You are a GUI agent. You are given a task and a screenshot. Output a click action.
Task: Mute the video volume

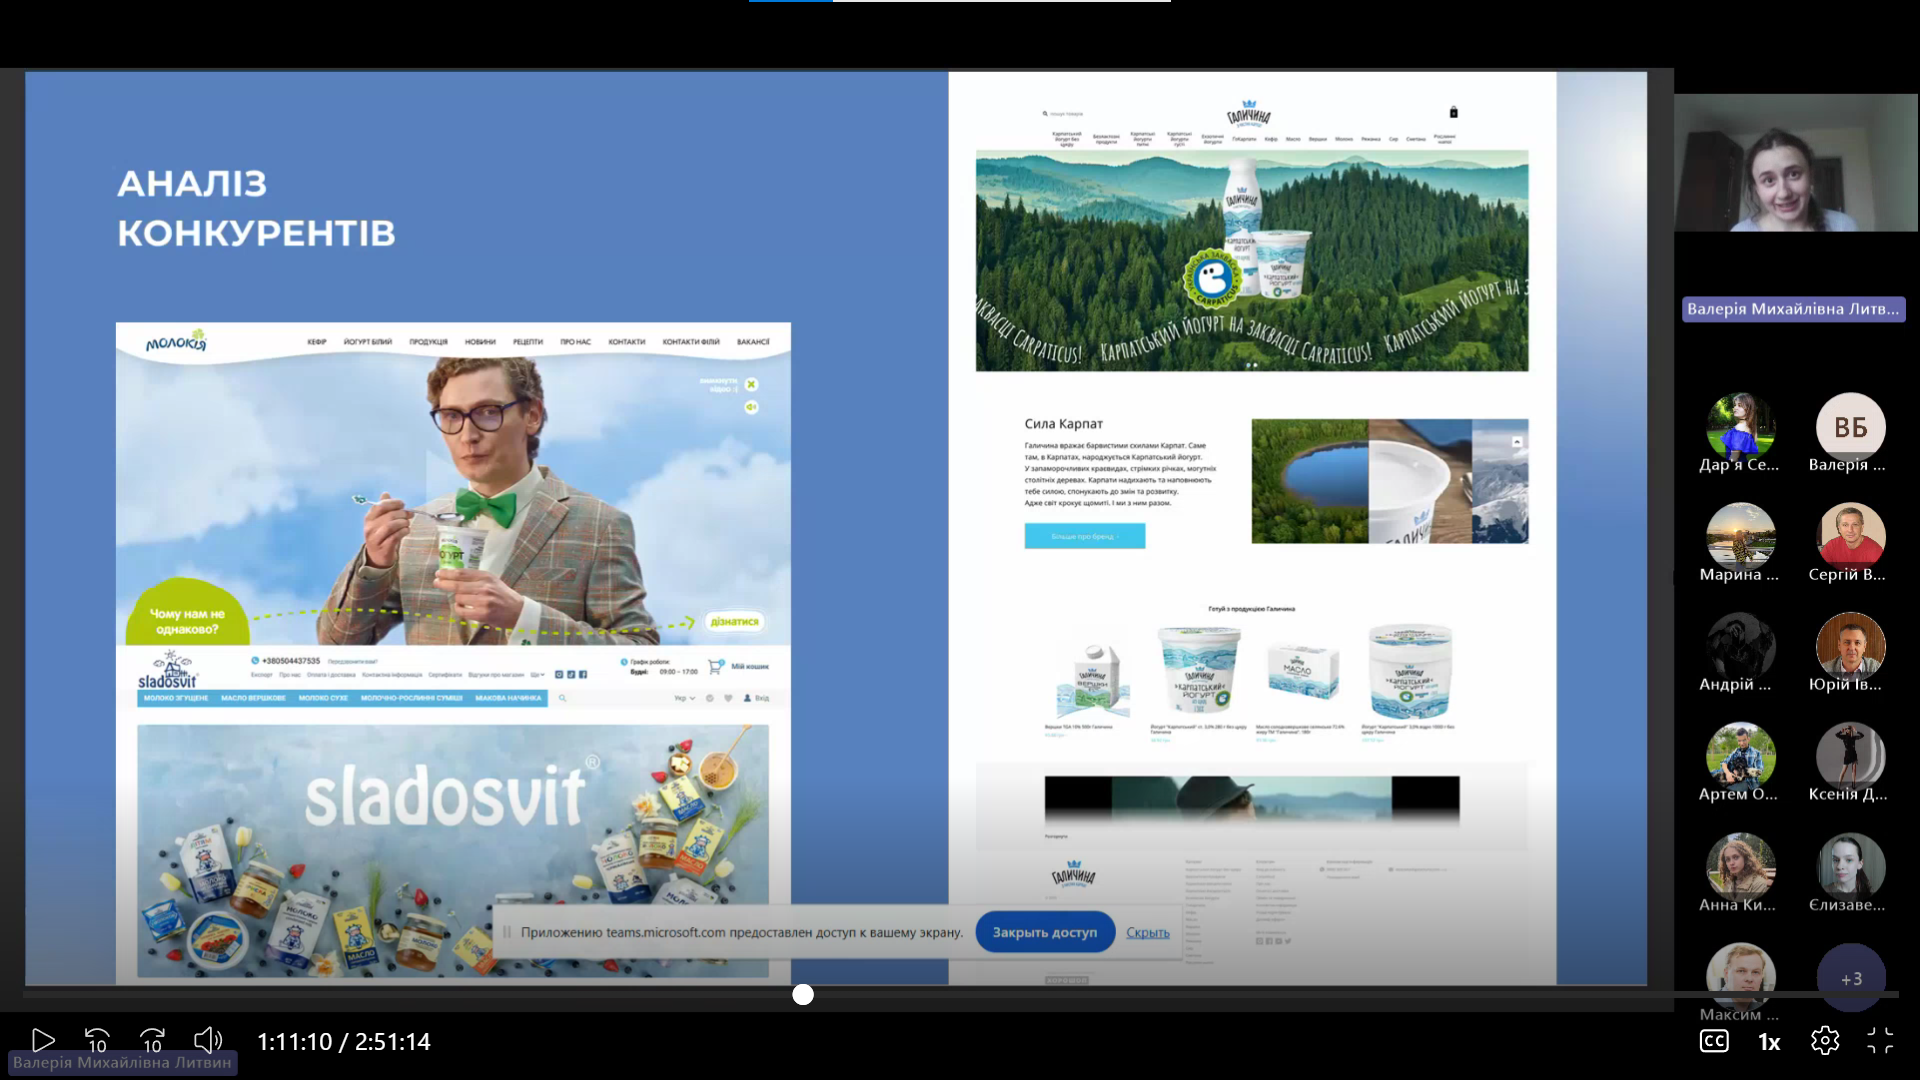click(x=208, y=1041)
